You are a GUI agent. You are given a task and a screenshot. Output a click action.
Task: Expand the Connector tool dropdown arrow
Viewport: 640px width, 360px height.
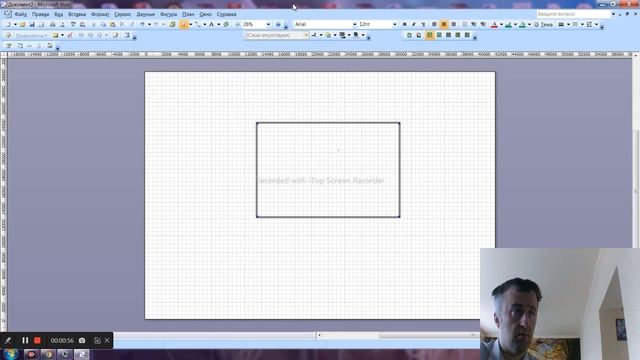pos(204,24)
